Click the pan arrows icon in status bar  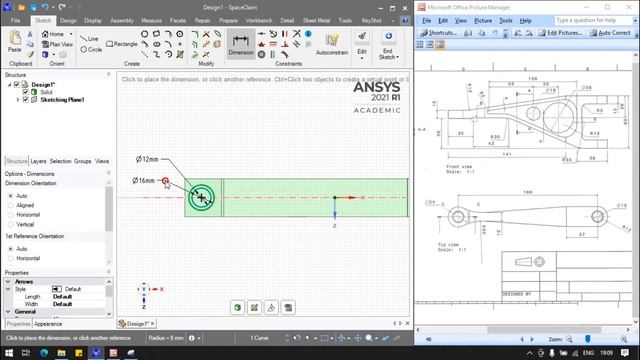358,338
